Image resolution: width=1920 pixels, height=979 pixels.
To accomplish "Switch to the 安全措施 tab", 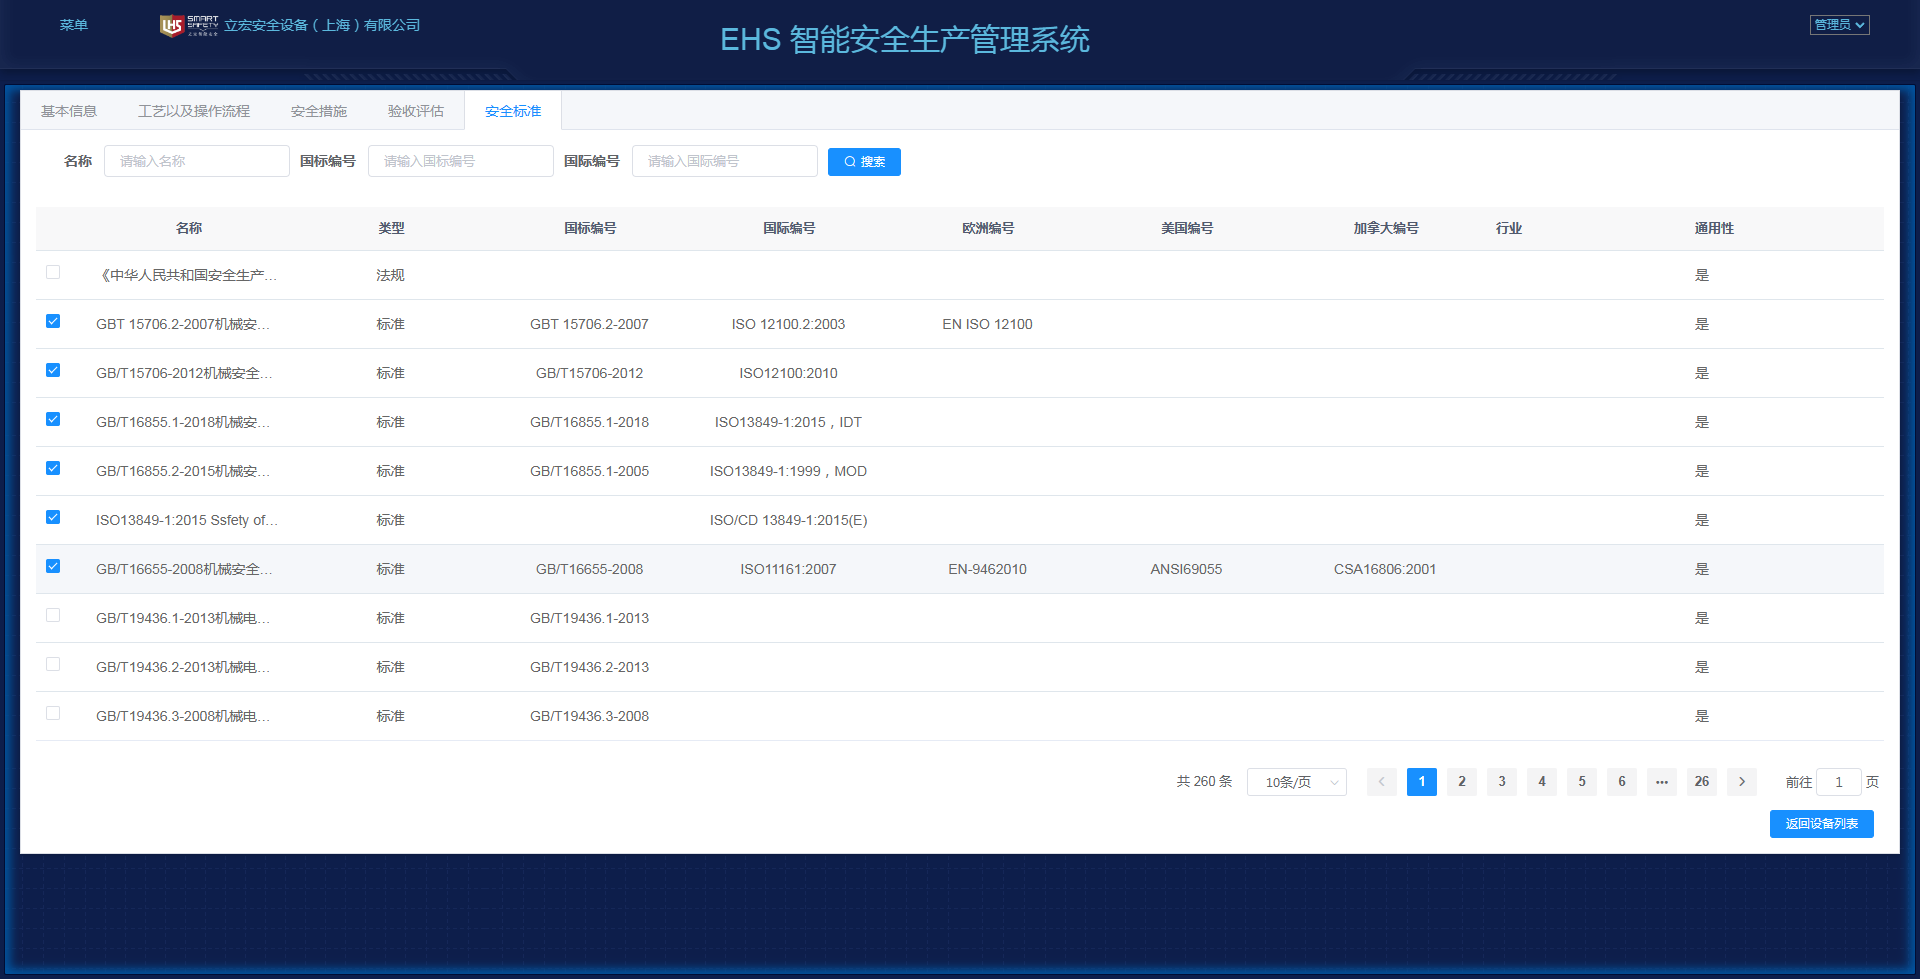I will (319, 111).
